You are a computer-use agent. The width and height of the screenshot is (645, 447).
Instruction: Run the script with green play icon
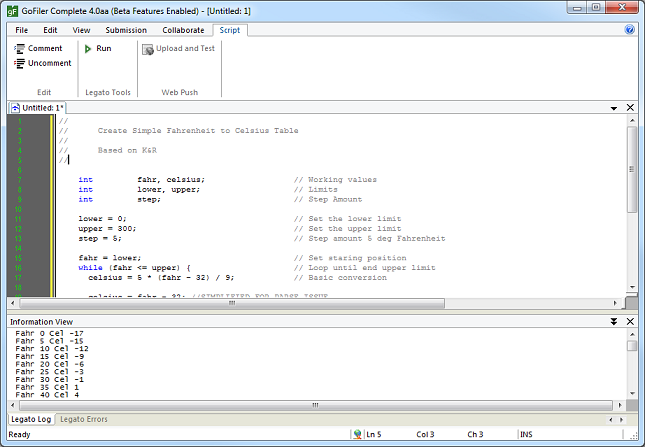(88, 49)
